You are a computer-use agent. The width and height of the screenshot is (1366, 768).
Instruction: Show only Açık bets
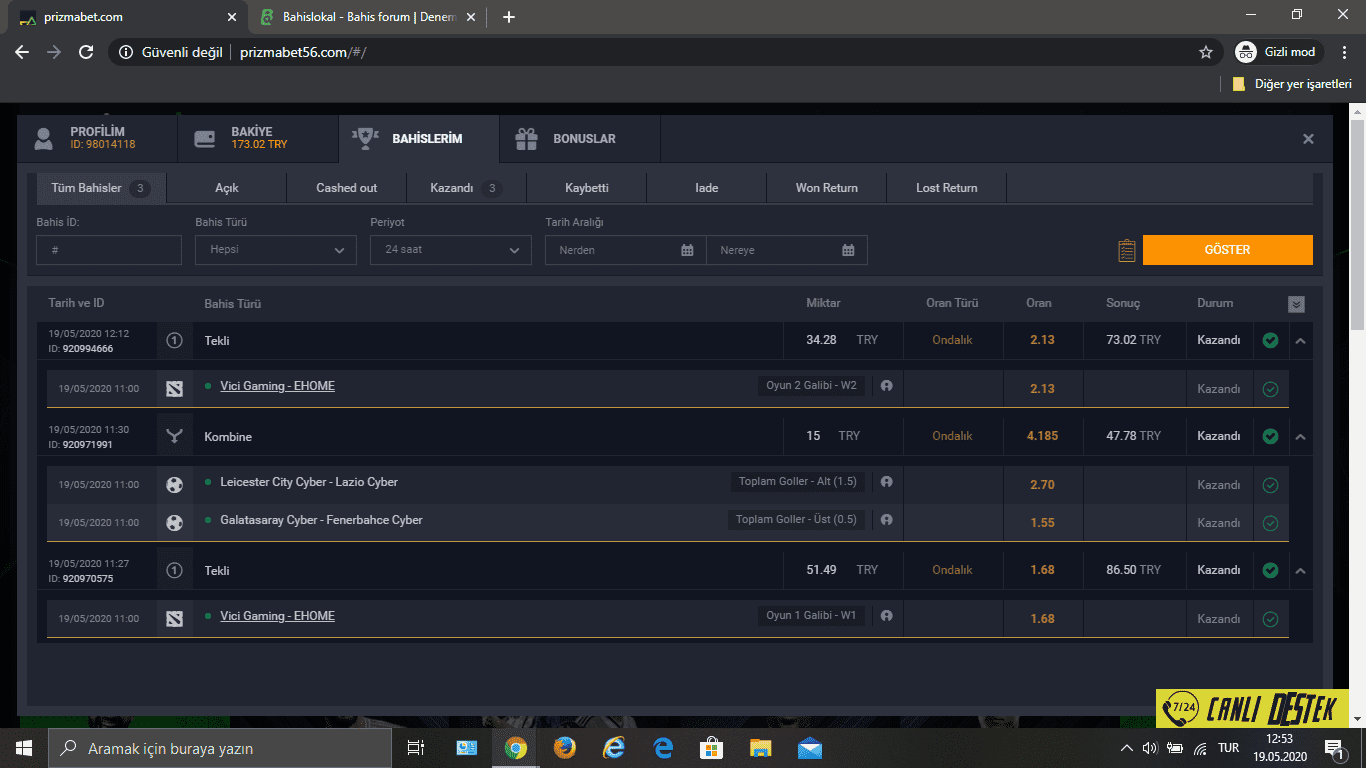point(227,188)
